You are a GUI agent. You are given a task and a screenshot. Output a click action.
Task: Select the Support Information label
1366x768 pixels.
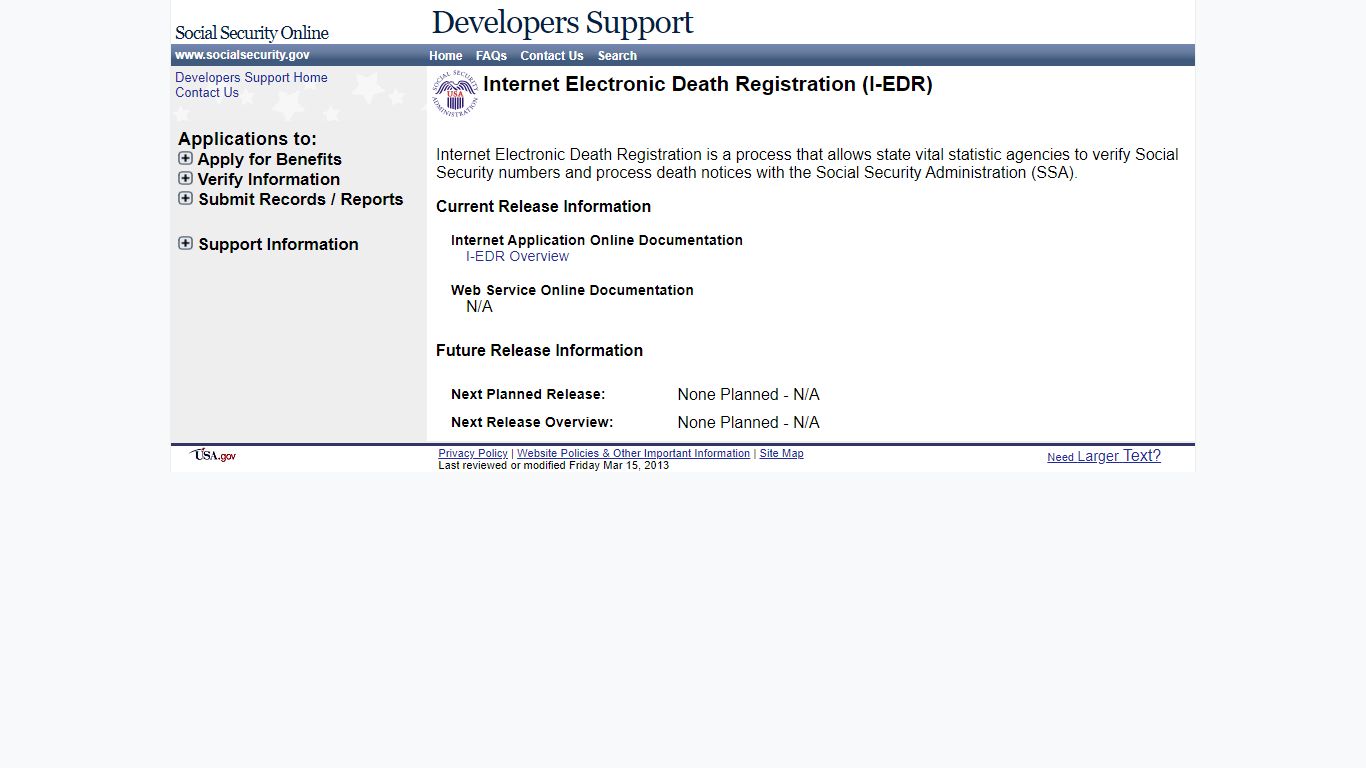tap(278, 244)
